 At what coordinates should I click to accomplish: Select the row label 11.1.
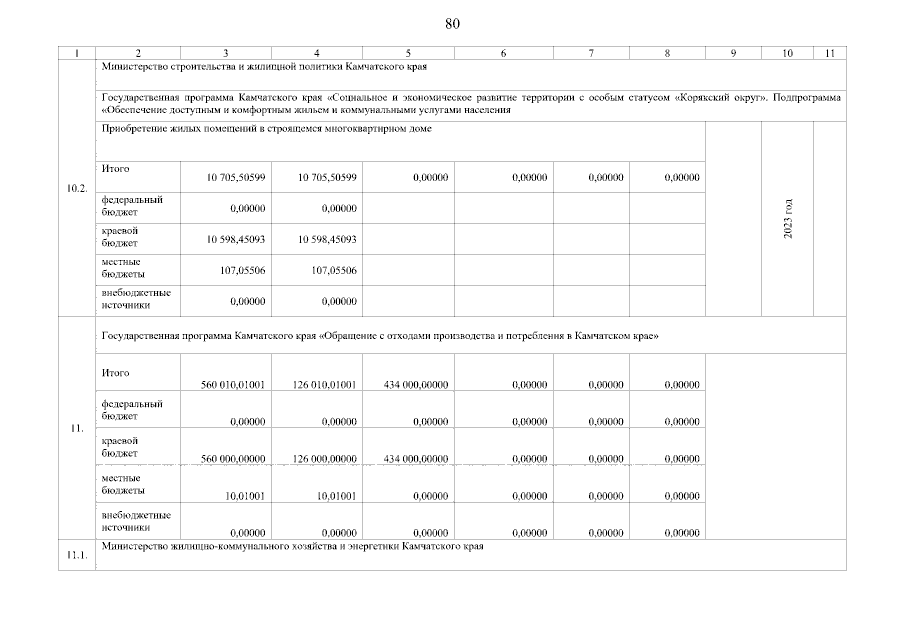[x=77, y=555]
